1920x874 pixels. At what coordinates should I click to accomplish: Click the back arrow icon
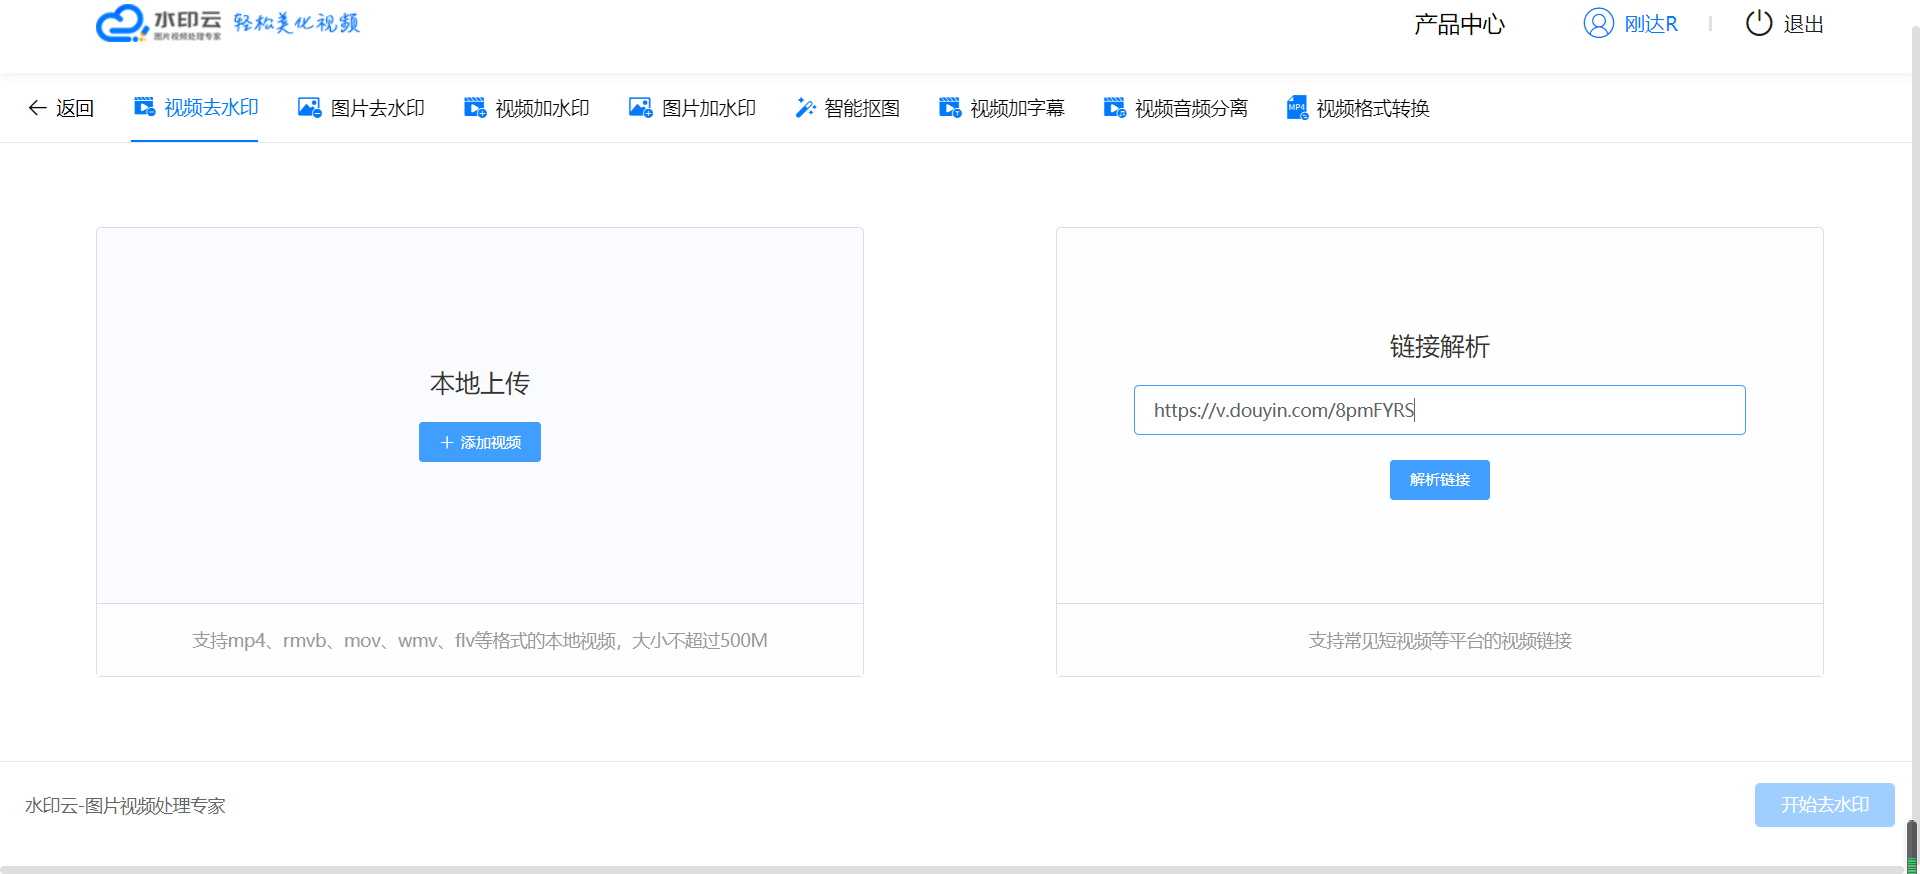37,108
